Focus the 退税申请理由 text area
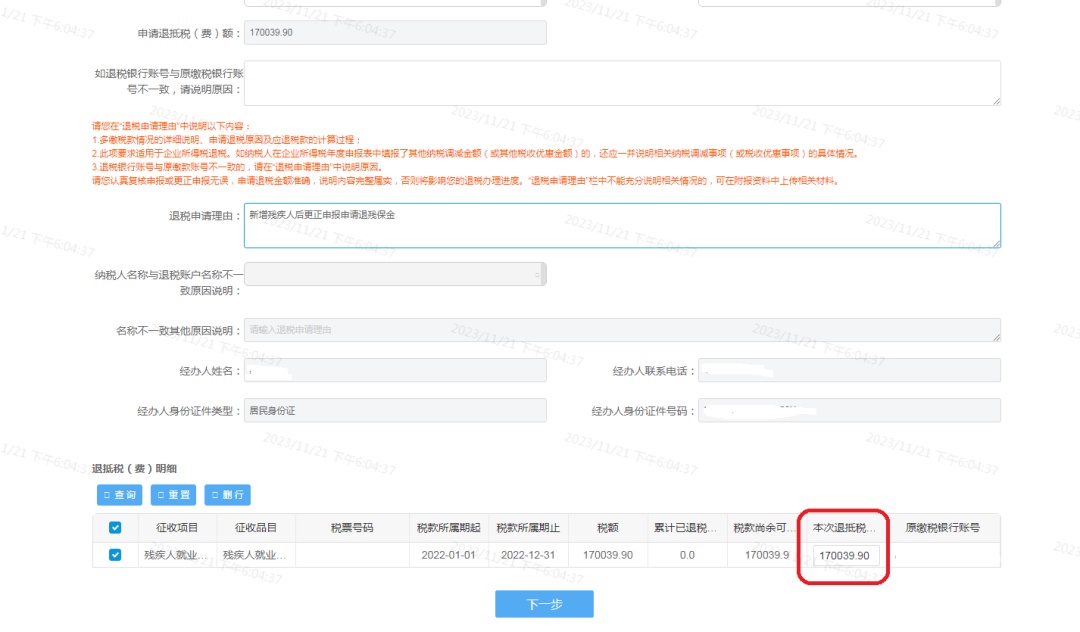Viewport: 1080px width, 632px height. tap(621, 225)
